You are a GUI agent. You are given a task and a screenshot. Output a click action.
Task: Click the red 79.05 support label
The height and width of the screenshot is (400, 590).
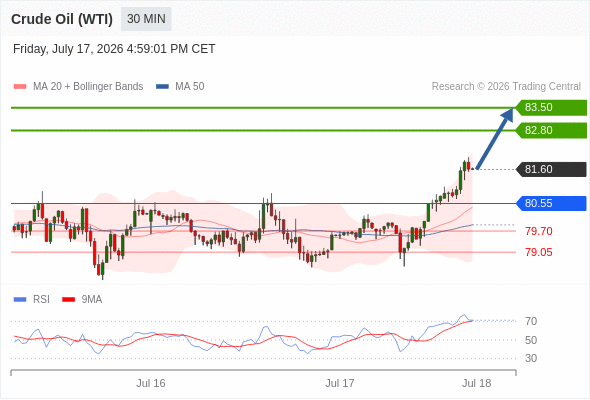coord(539,252)
